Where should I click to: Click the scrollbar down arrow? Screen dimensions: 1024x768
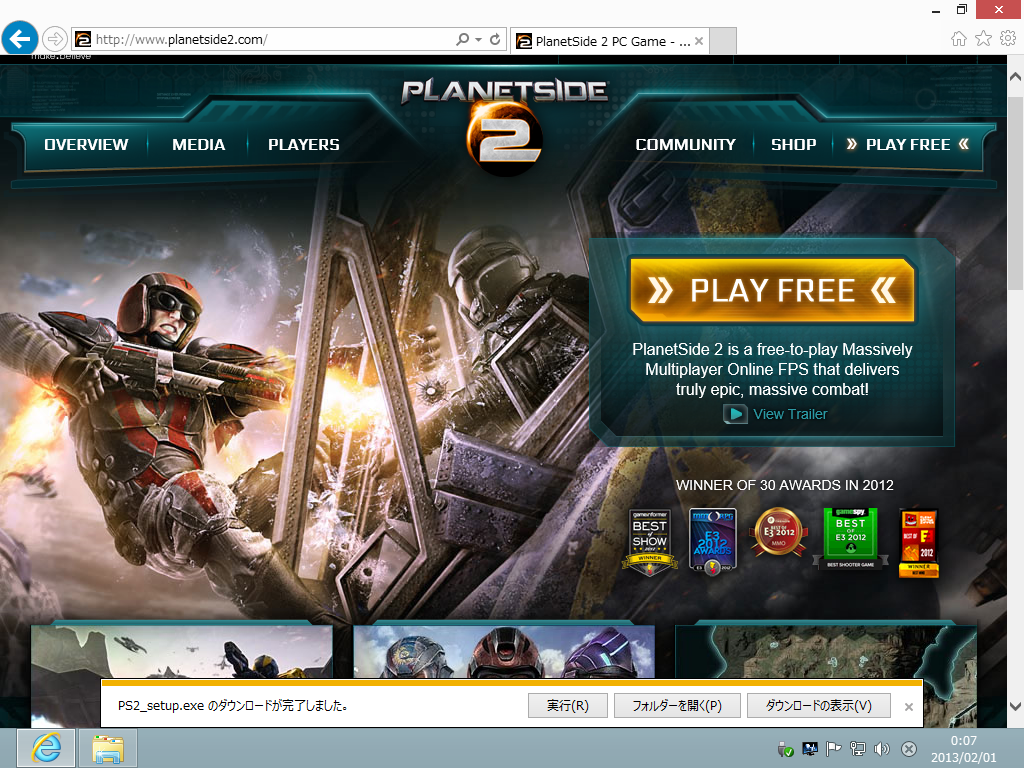1016,706
